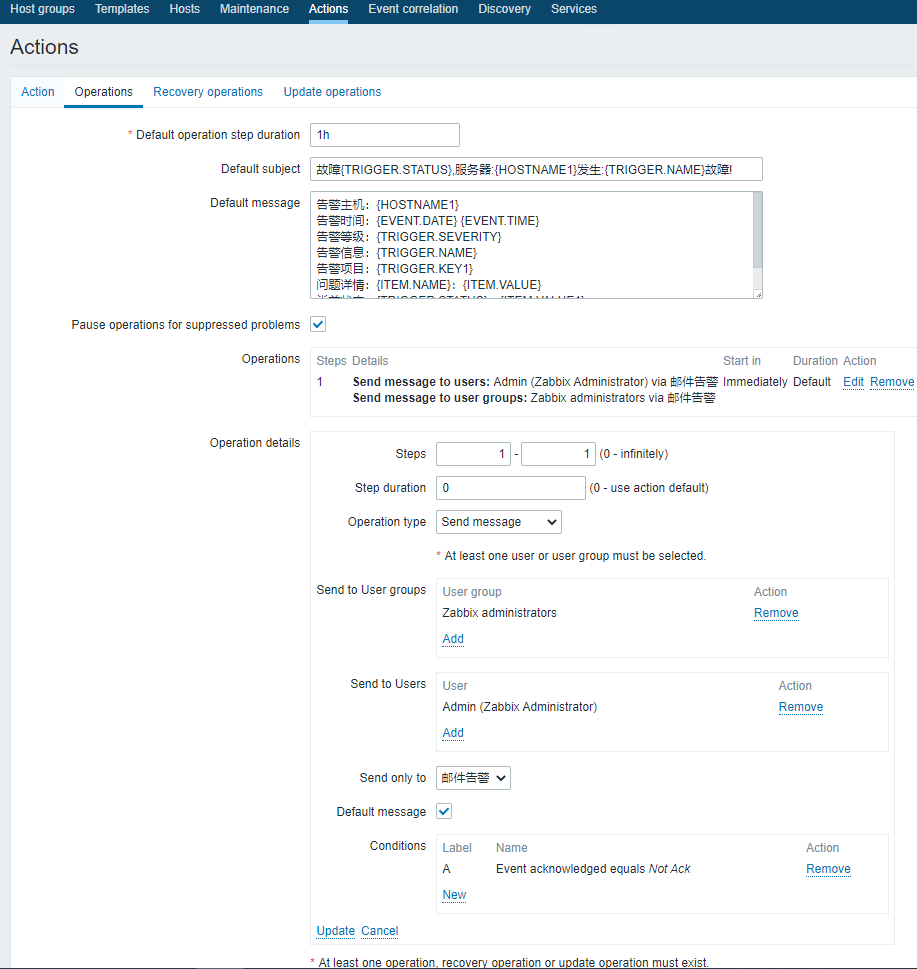The width and height of the screenshot is (917, 969).
Task: Add a user group to Send to User groups
Action: (453, 639)
